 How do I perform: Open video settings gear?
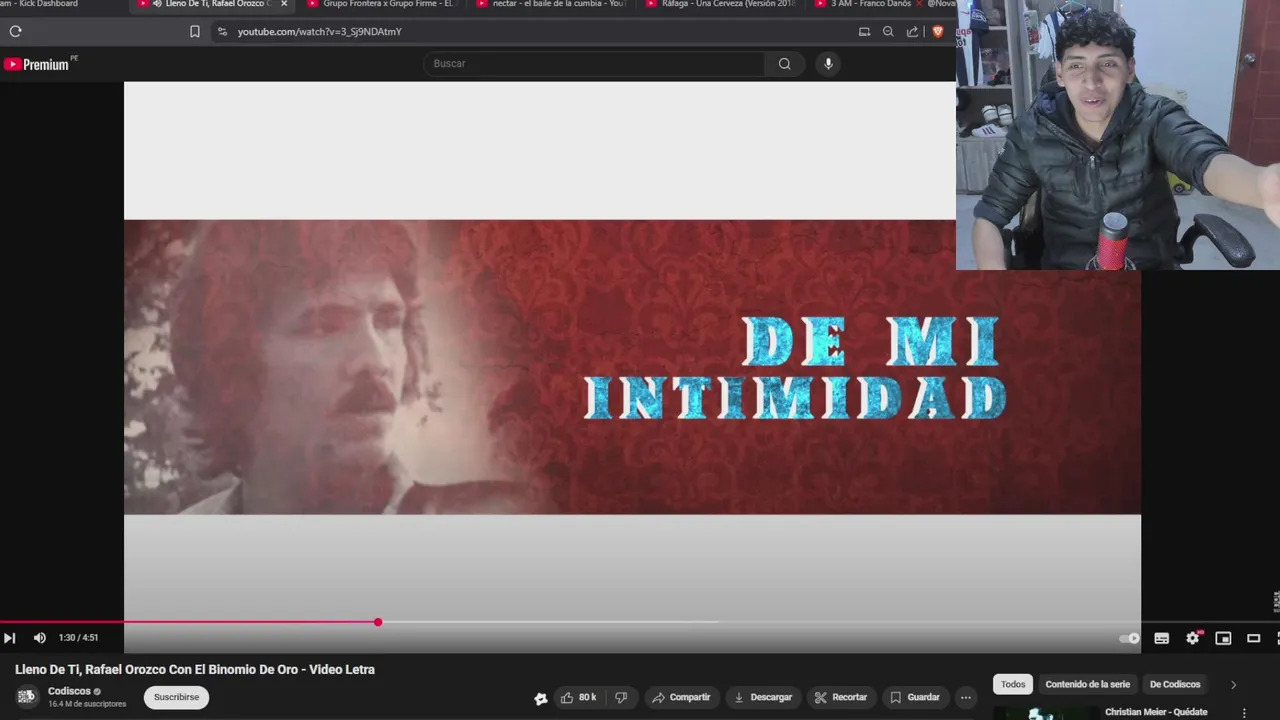click(1193, 638)
